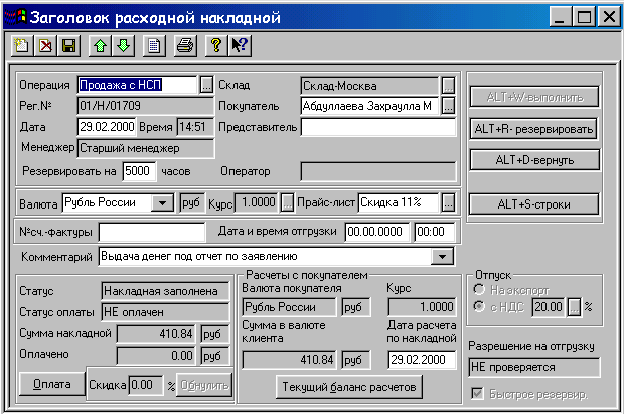Expand the Комментарий dropdown arrow
The image size is (624, 414).
click(x=442, y=257)
